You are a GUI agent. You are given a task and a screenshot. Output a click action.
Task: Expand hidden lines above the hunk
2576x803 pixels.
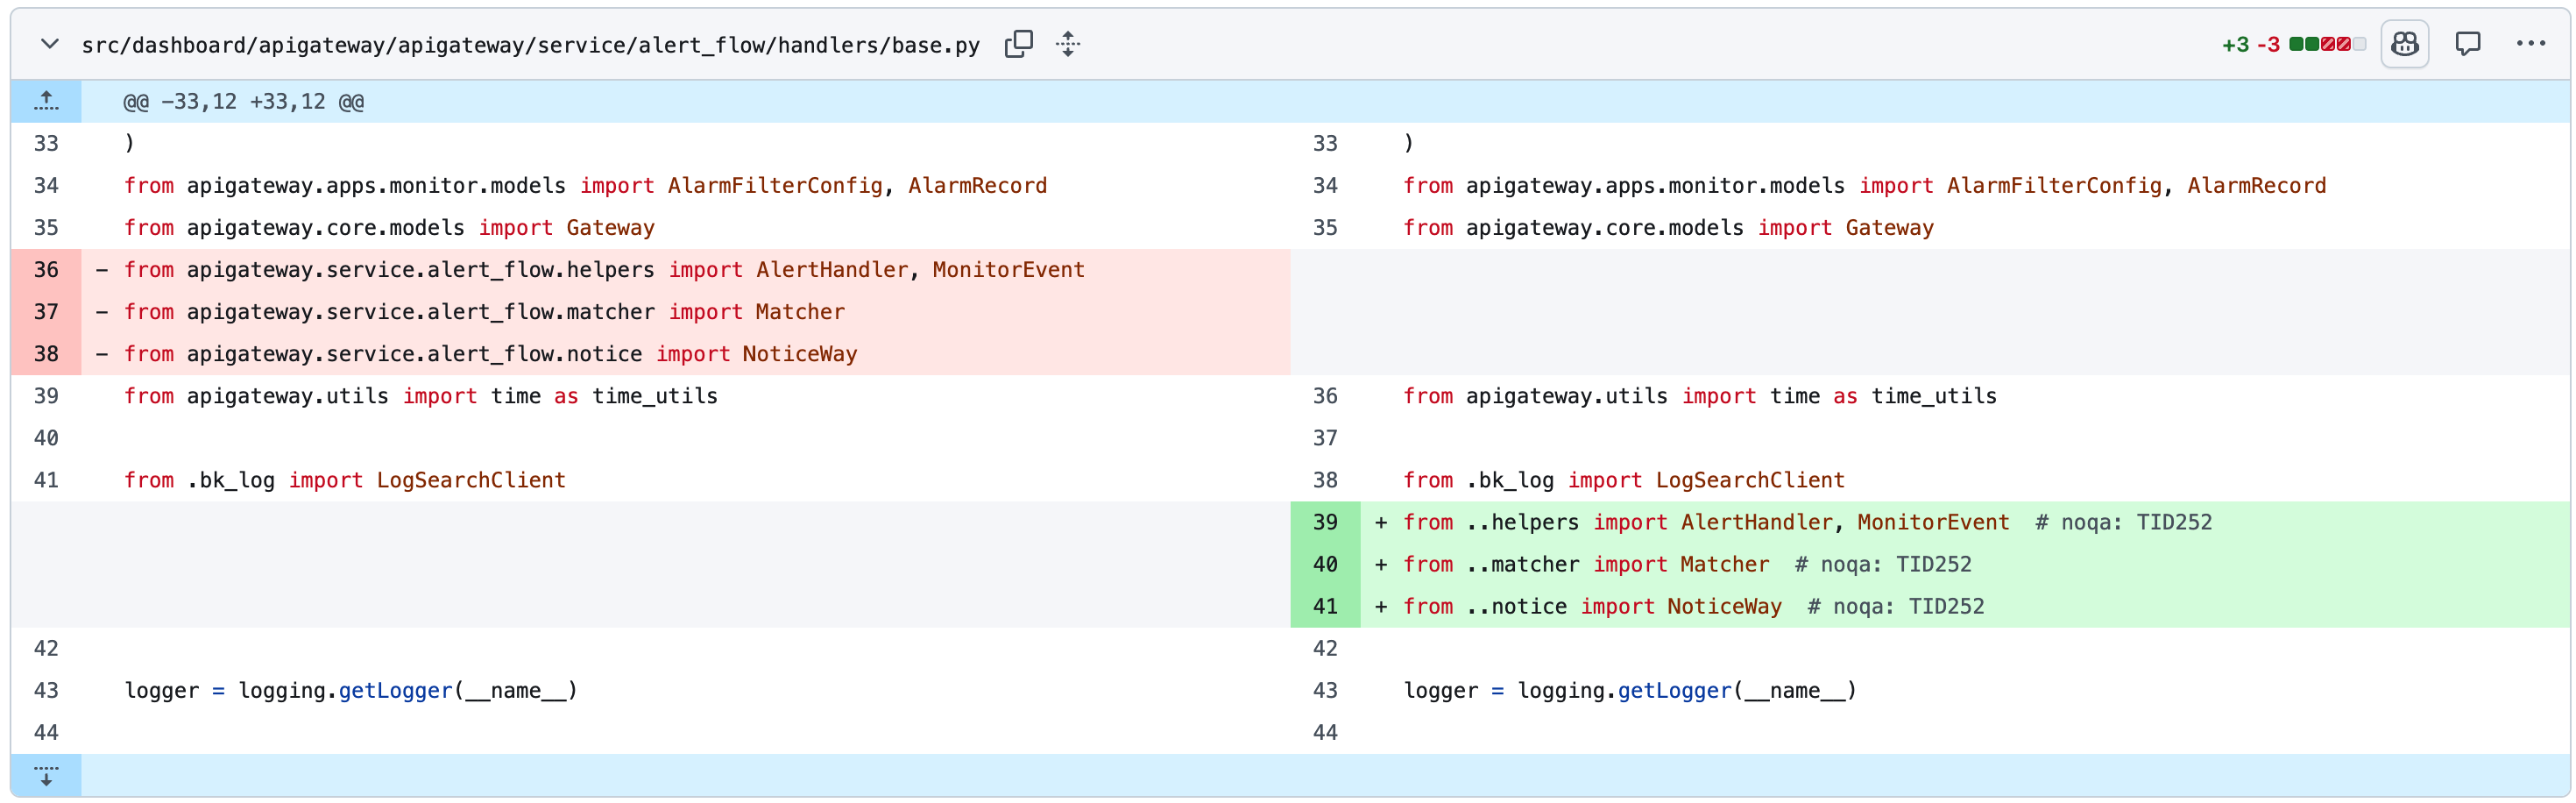(x=46, y=101)
